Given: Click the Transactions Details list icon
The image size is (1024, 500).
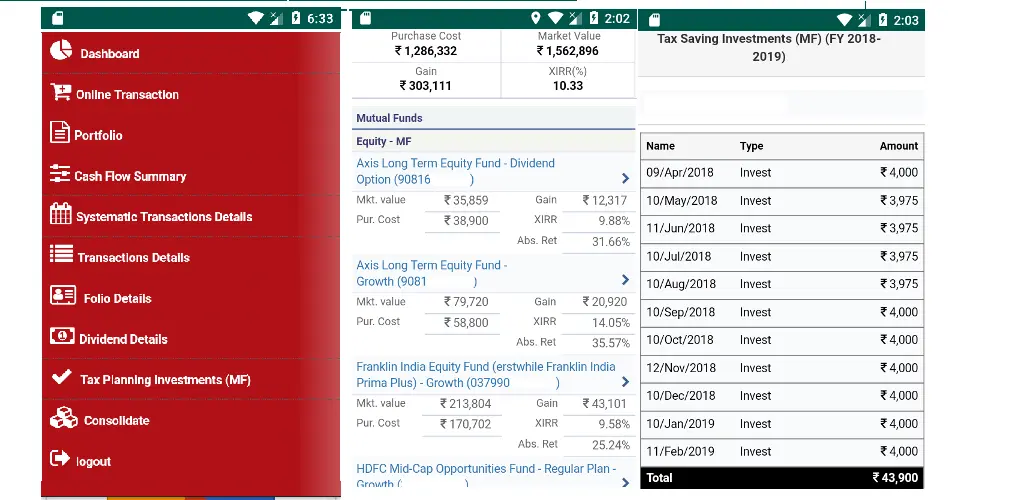Looking at the screenshot, I should pos(61,254).
